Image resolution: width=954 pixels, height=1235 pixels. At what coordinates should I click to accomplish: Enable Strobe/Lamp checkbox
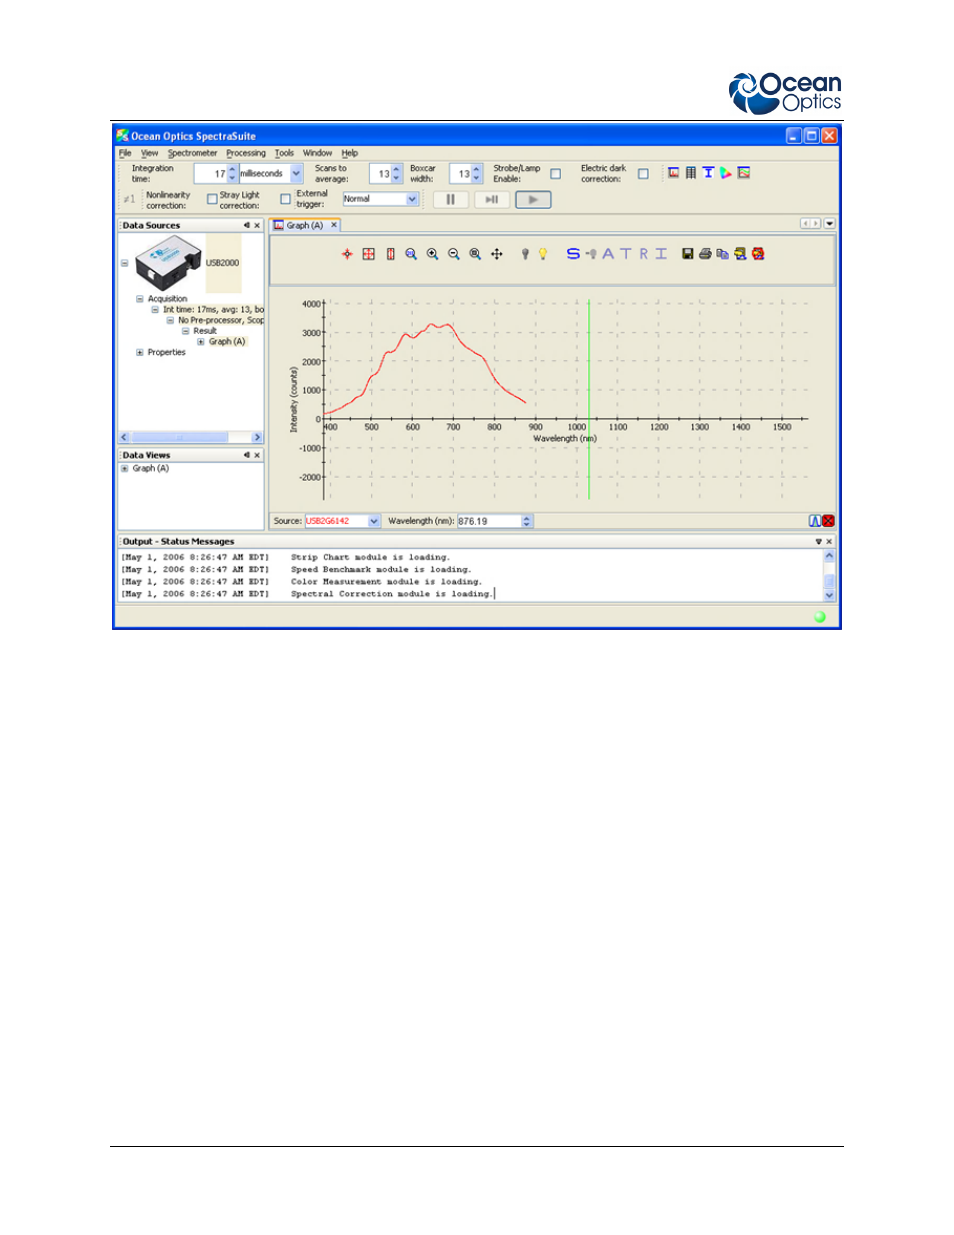click(x=556, y=174)
